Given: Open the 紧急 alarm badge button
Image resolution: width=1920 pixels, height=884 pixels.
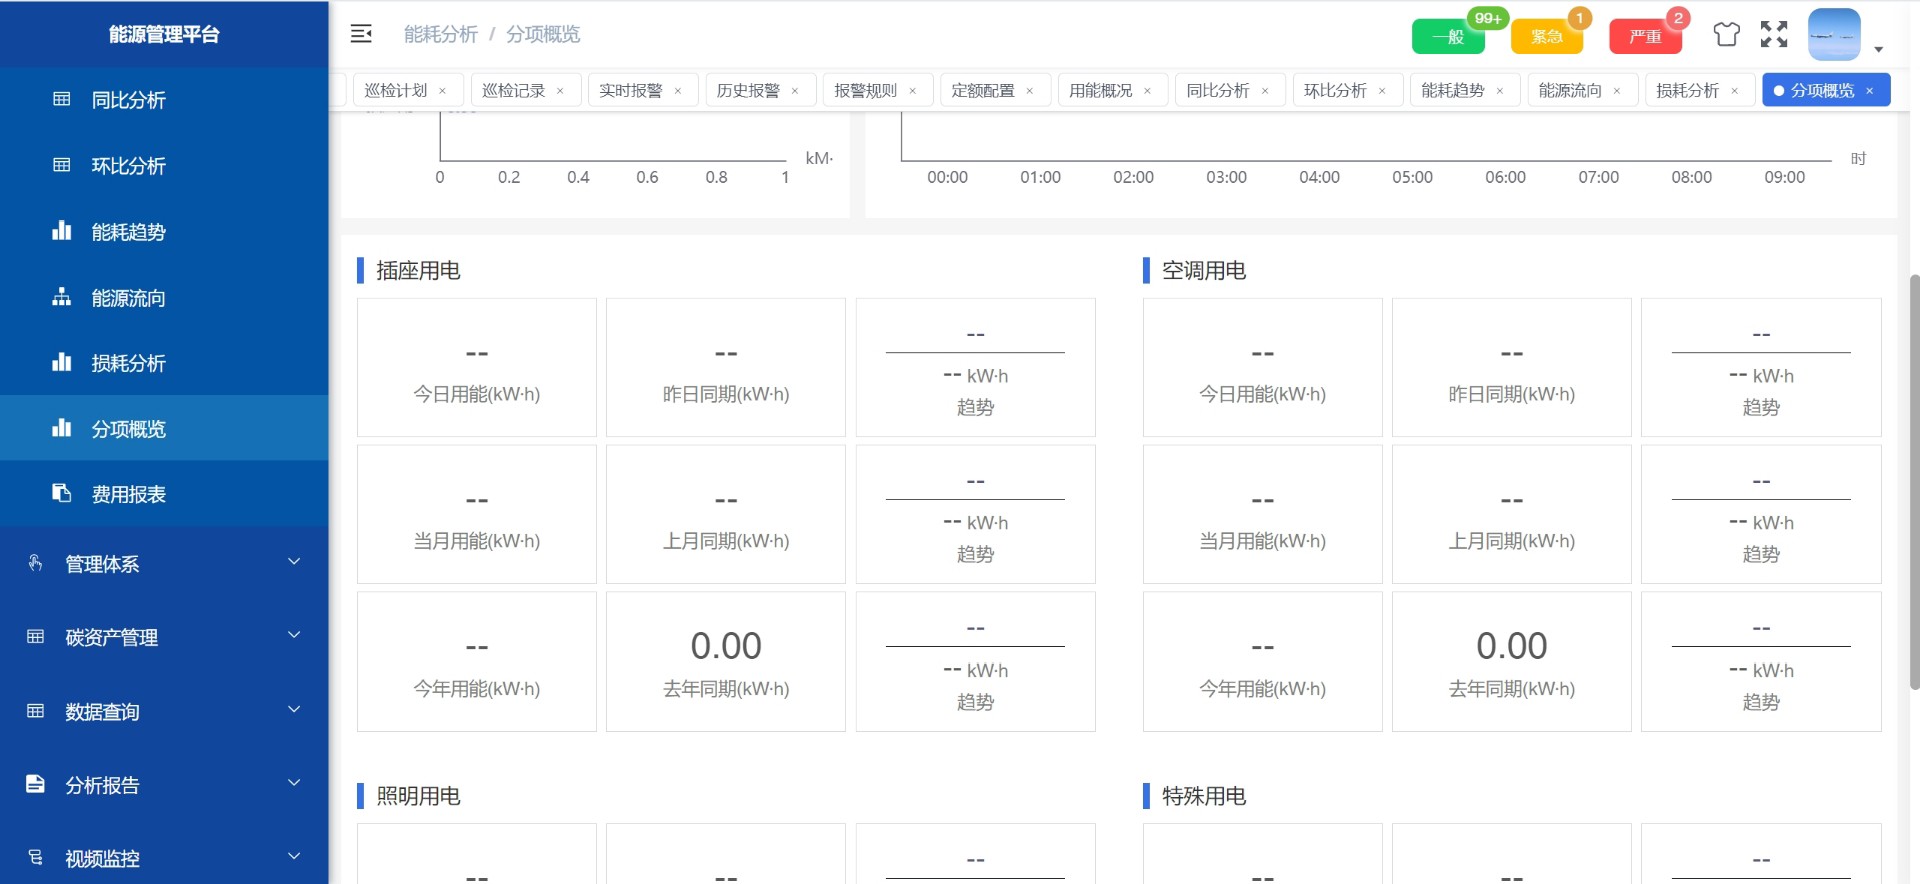Looking at the screenshot, I should 1546,37.
